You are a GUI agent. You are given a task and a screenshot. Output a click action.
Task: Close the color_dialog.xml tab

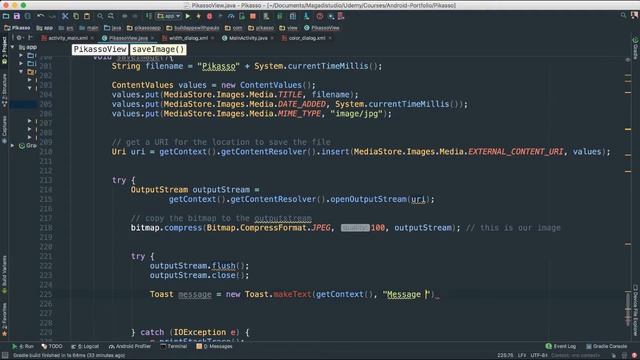click(330, 38)
